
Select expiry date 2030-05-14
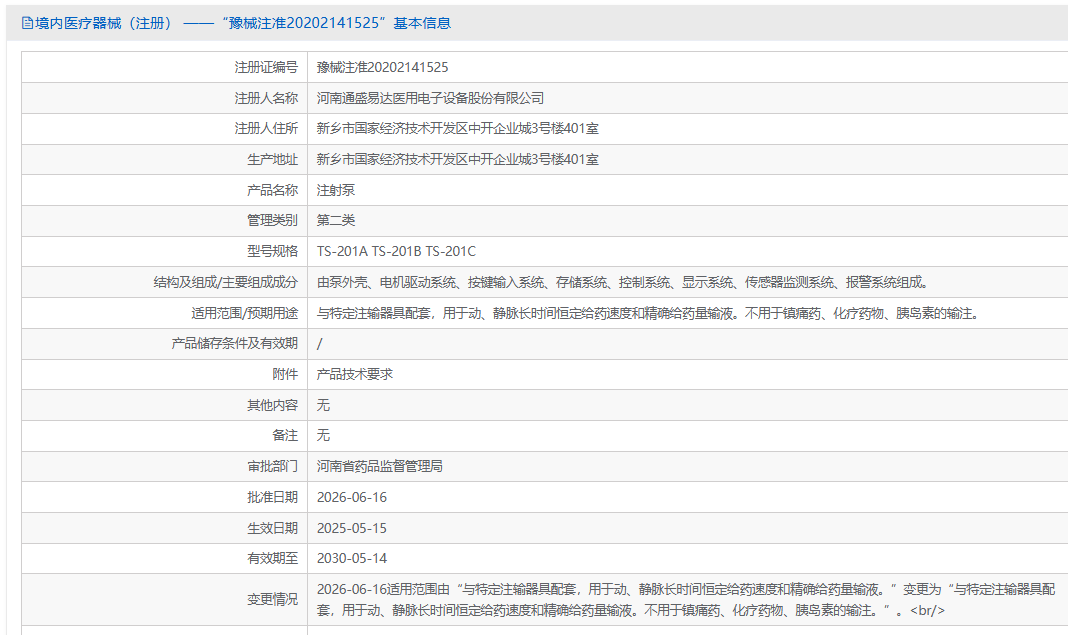(x=351, y=559)
